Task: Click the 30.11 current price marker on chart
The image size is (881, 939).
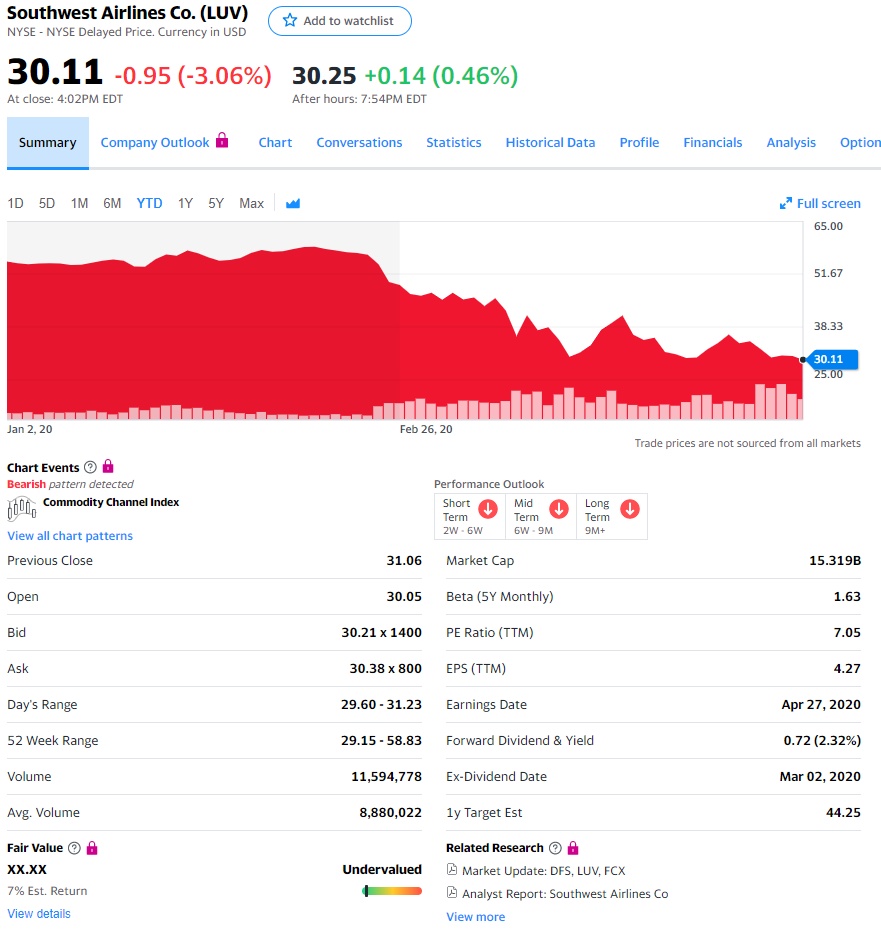Action: 832,359
